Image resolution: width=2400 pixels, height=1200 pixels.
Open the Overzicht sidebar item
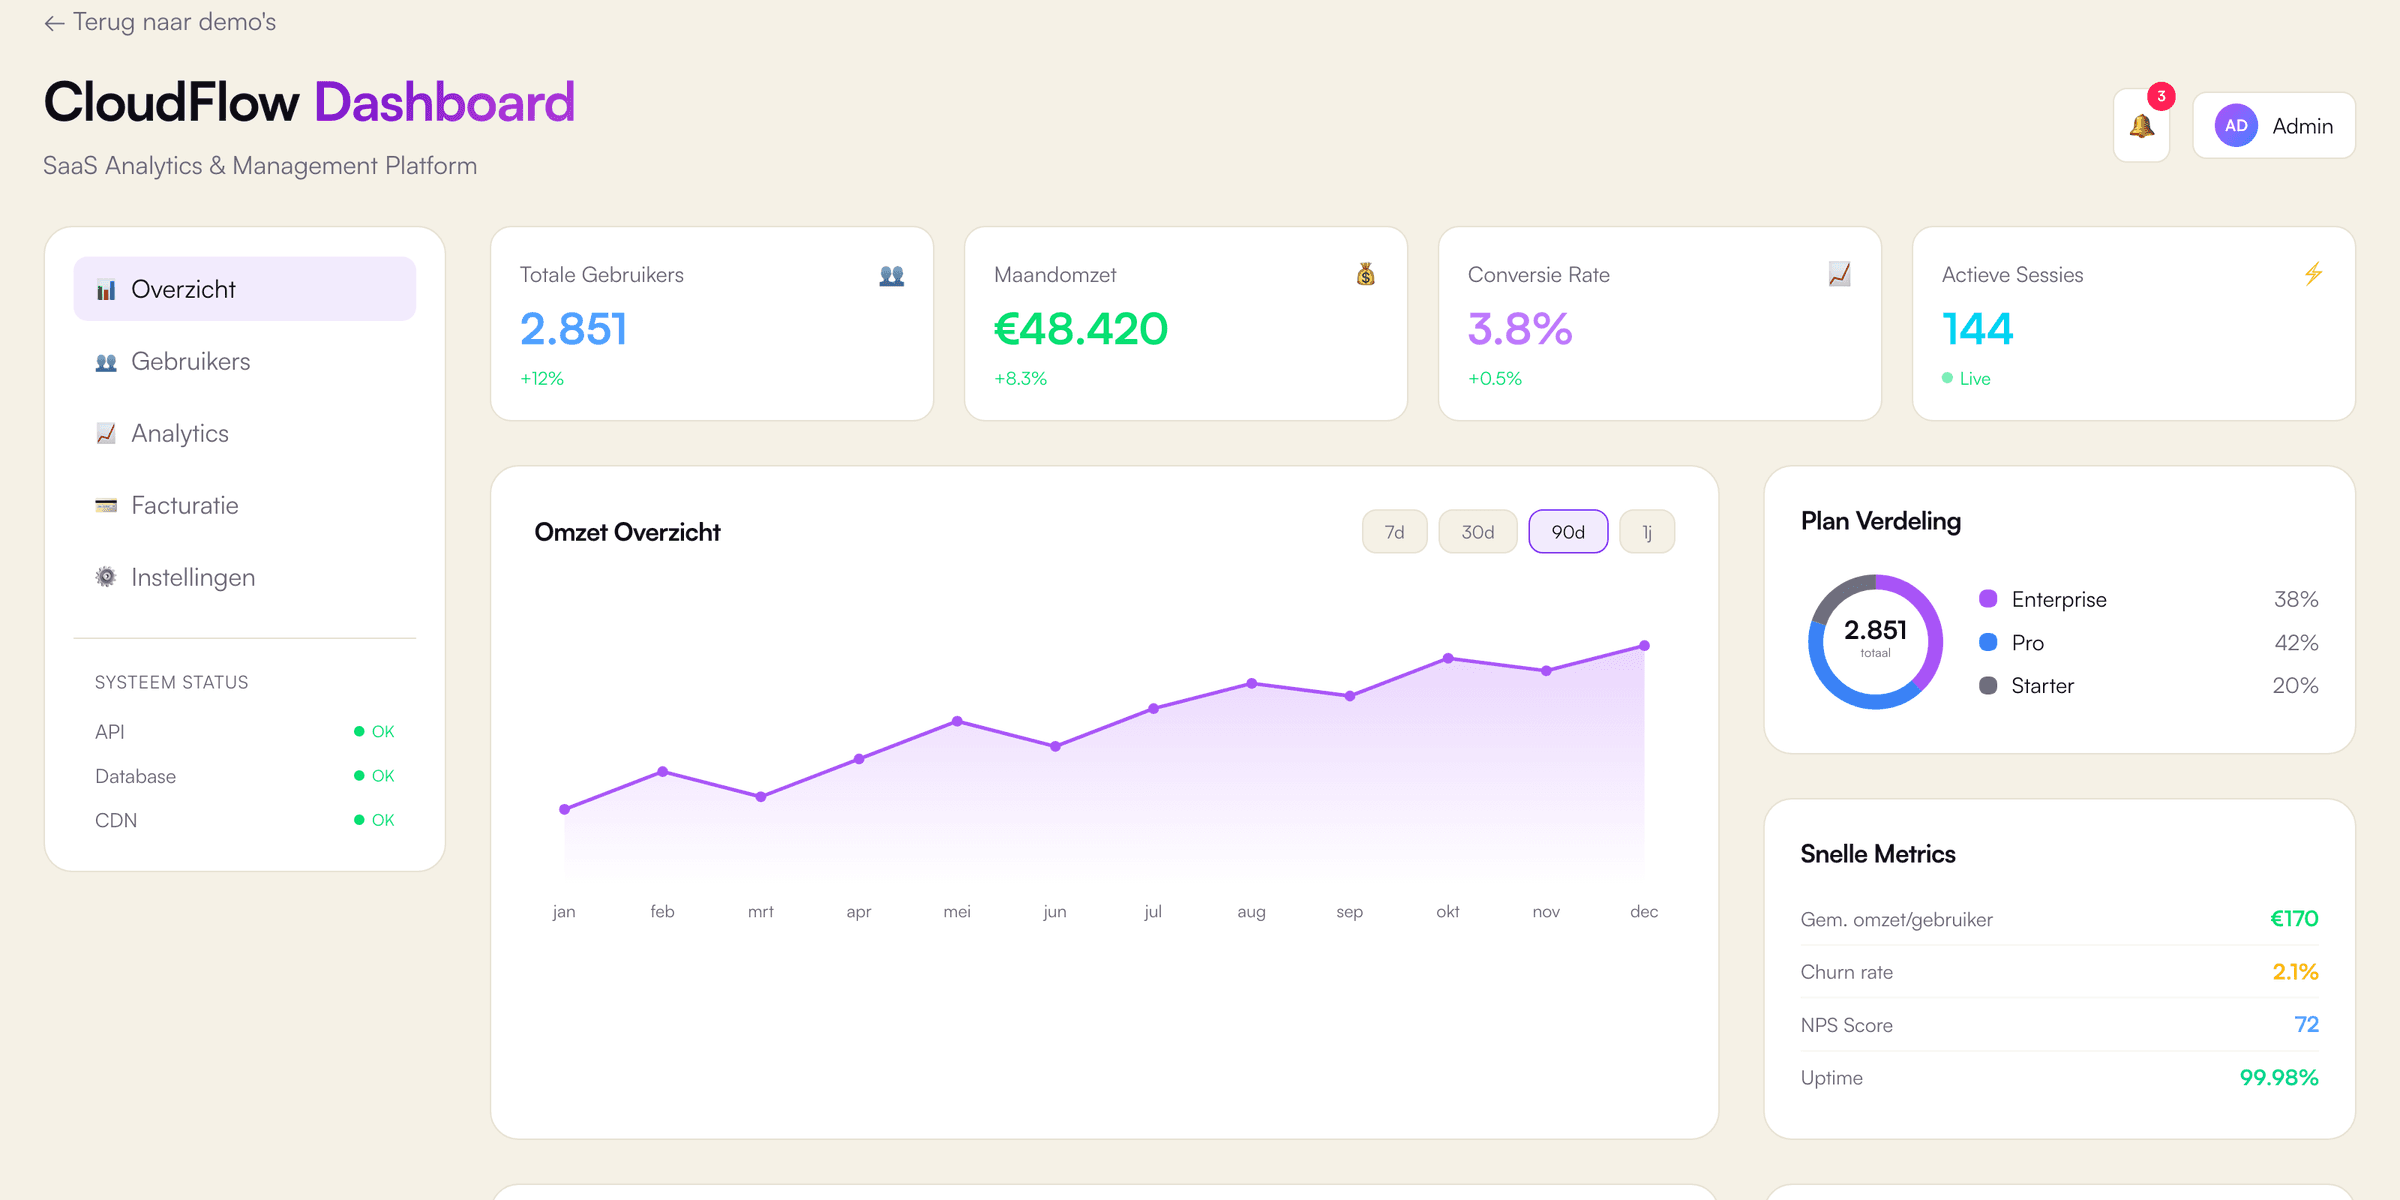coord(245,290)
